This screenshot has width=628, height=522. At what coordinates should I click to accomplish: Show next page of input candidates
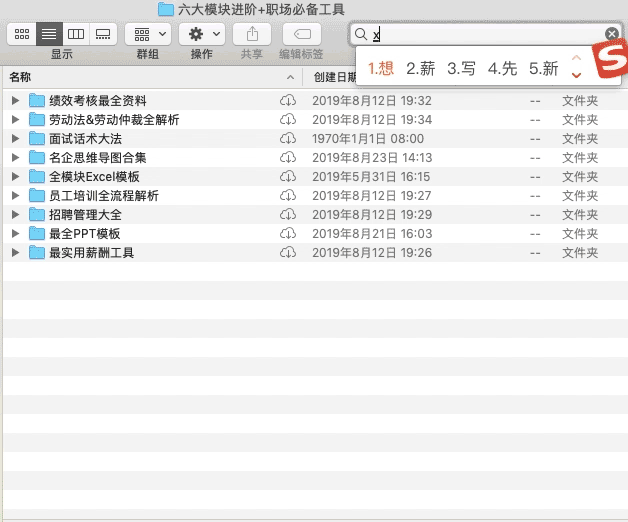click(576, 75)
